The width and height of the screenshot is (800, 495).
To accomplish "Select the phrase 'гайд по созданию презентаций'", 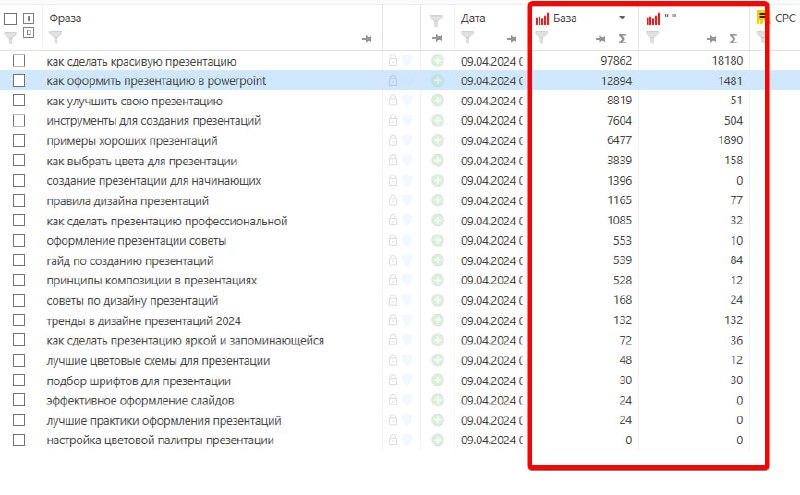I will (130, 261).
